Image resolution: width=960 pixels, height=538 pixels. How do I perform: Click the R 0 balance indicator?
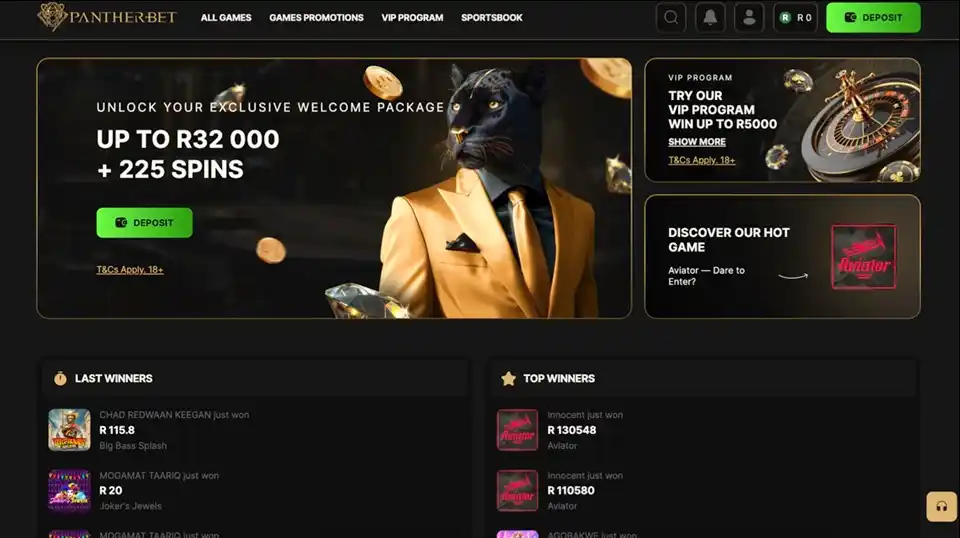(x=795, y=18)
